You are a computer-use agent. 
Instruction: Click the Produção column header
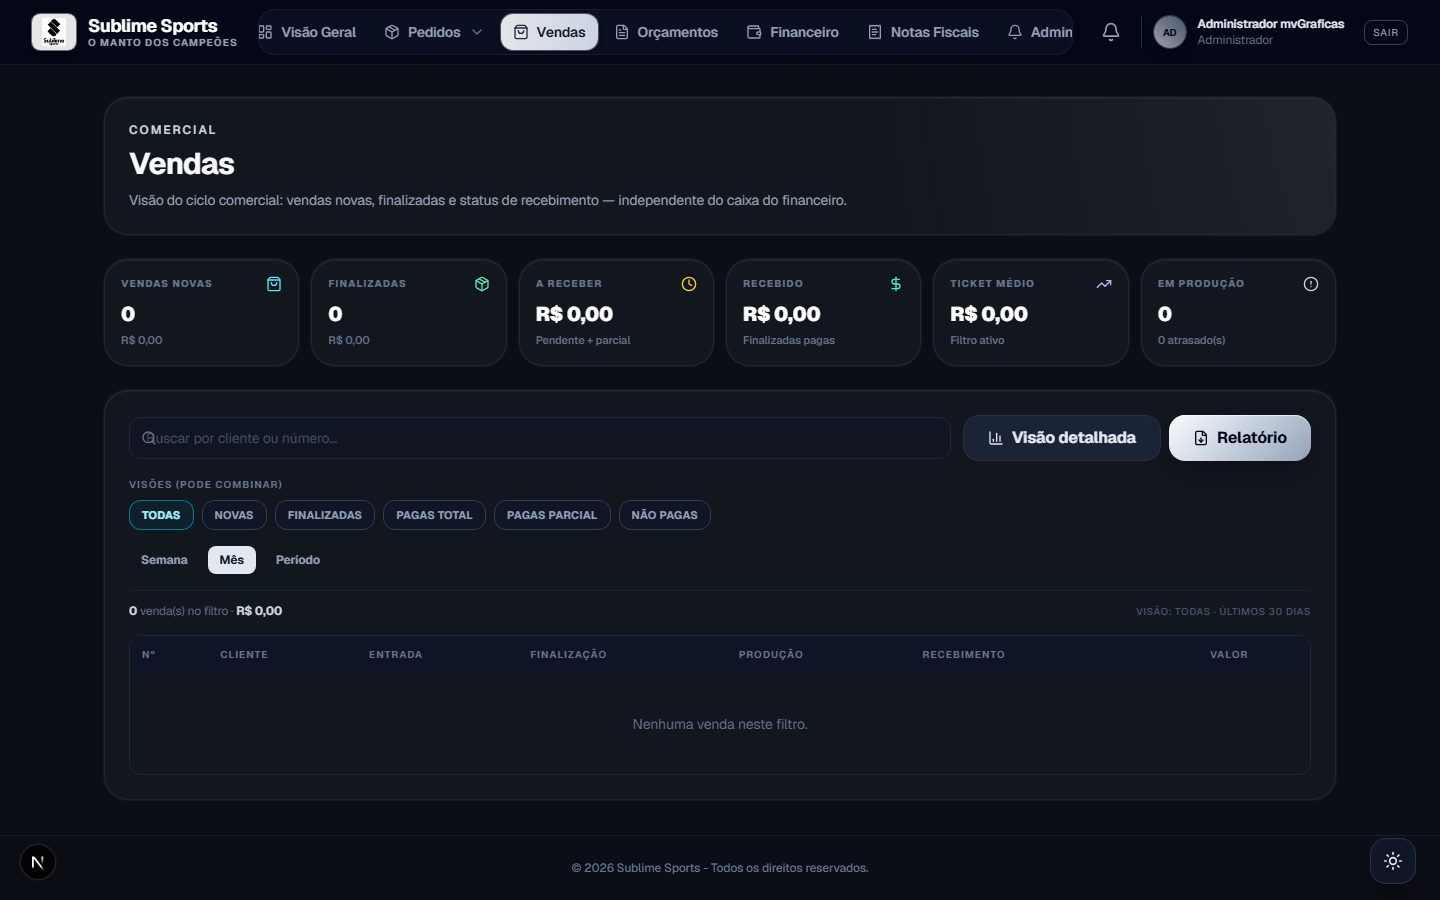(771, 655)
